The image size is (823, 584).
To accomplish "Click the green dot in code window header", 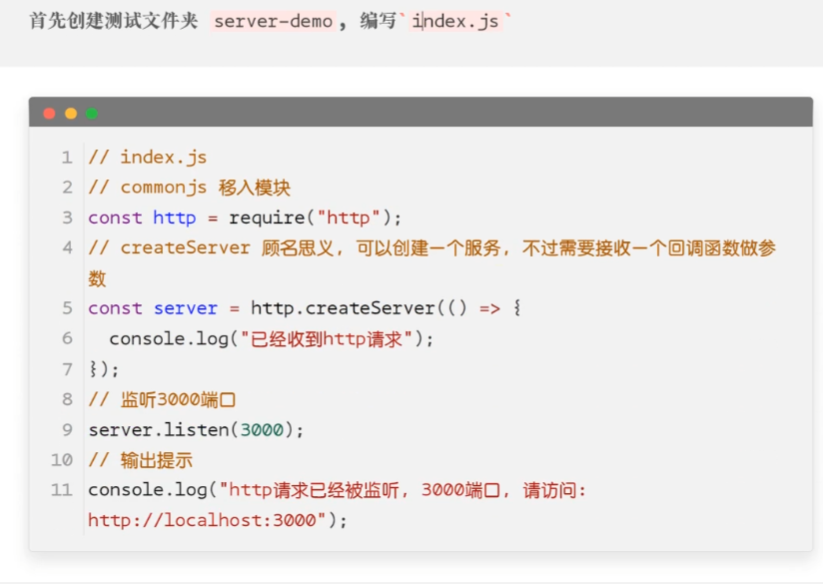I will (92, 113).
